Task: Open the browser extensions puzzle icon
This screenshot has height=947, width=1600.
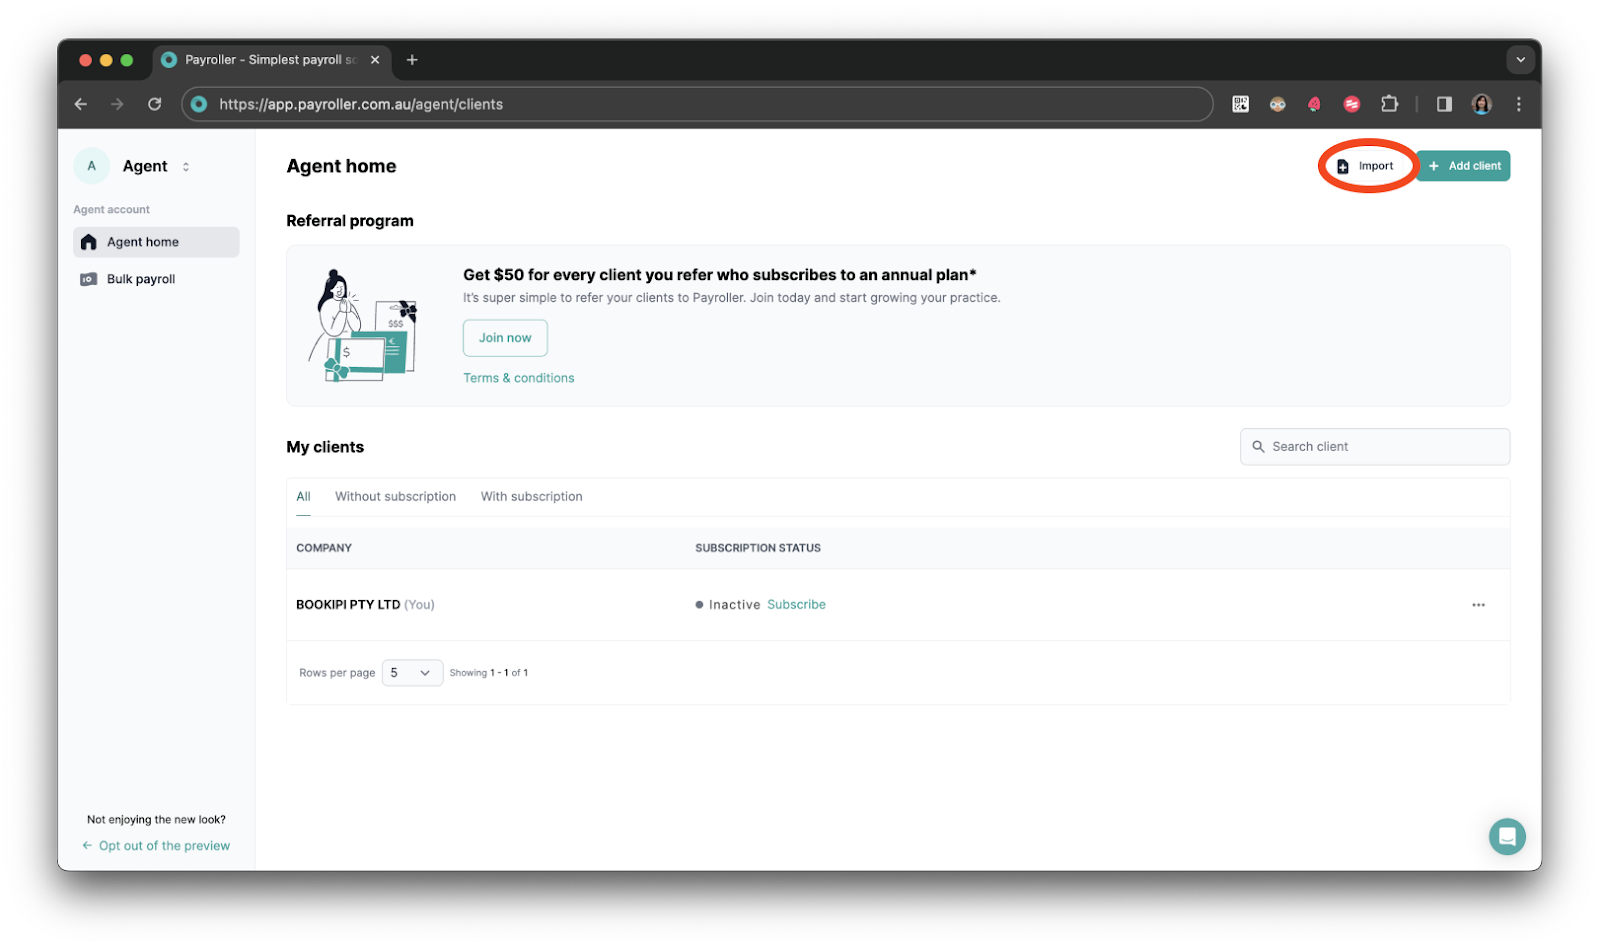Action: (x=1389, y=104)
